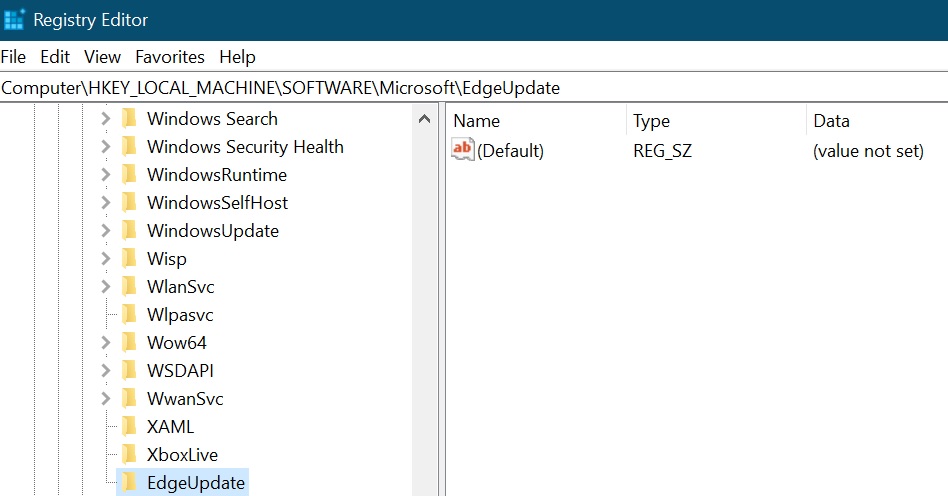The image size is (948, 496).
Task: Select the EdgeUpdate key label
Action: (x=196, y=483)
